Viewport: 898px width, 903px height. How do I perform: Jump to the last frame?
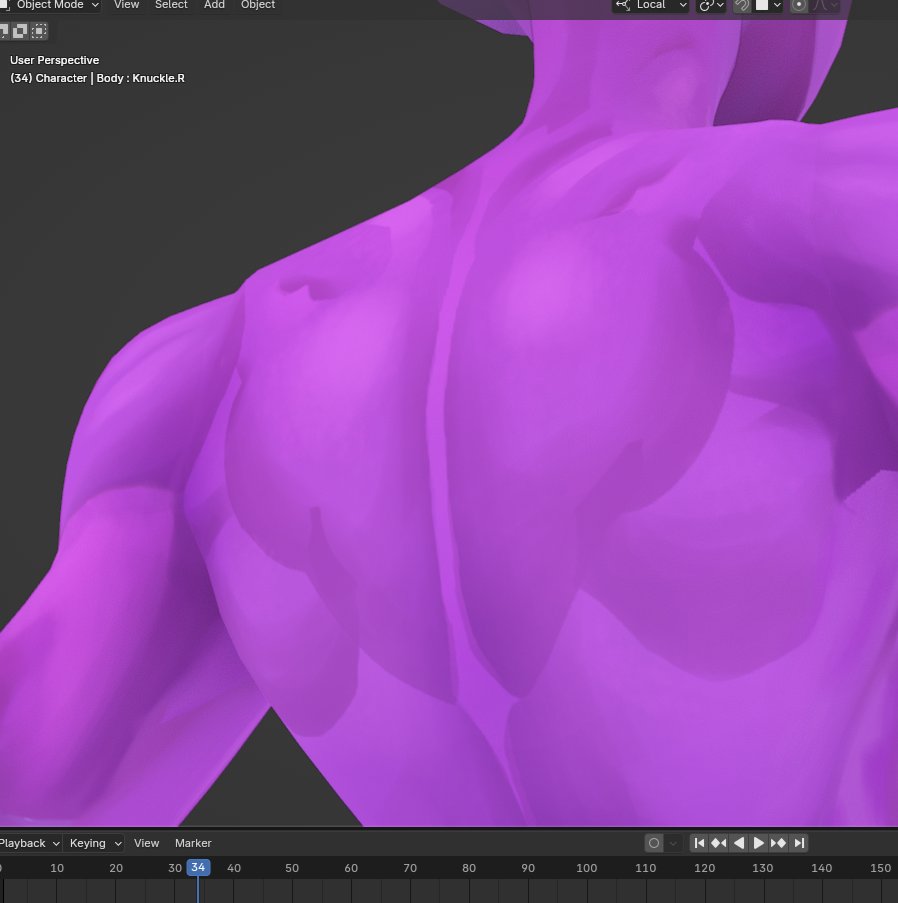tap(799, 843)
